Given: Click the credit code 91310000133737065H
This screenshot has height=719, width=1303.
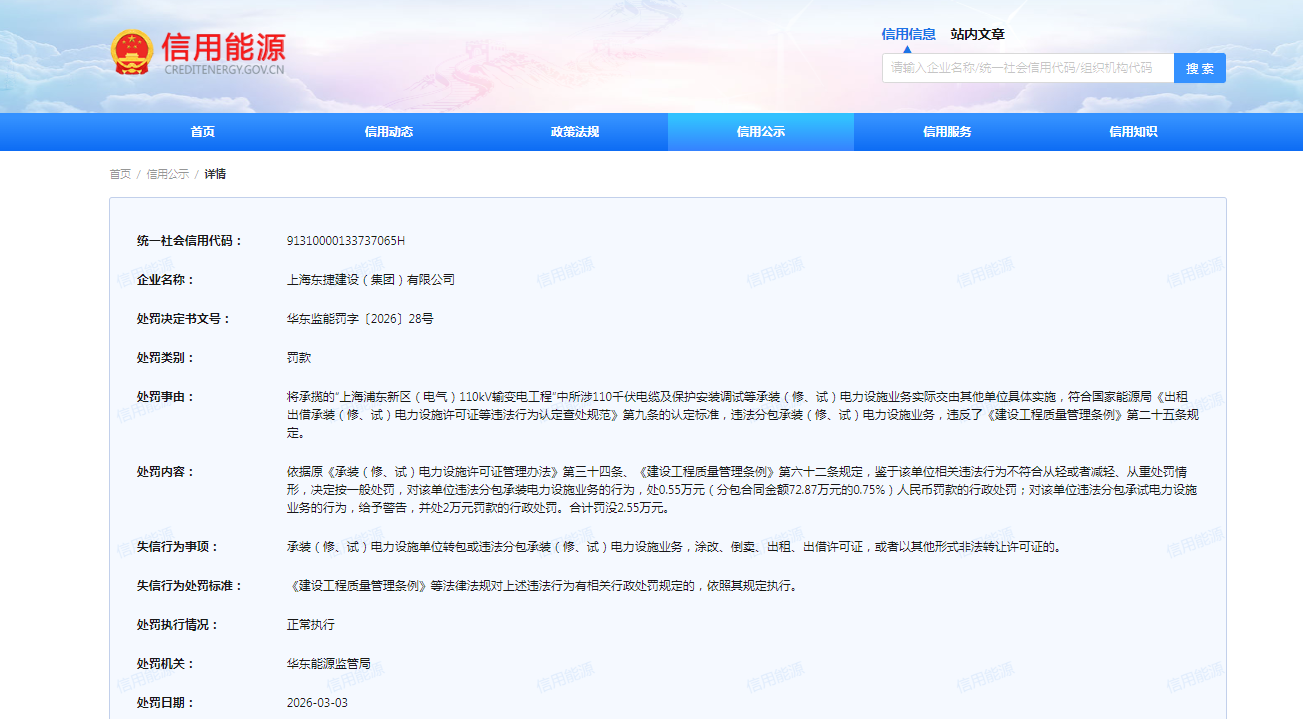Looking at the screenshot, I should (x=345, y=241).
